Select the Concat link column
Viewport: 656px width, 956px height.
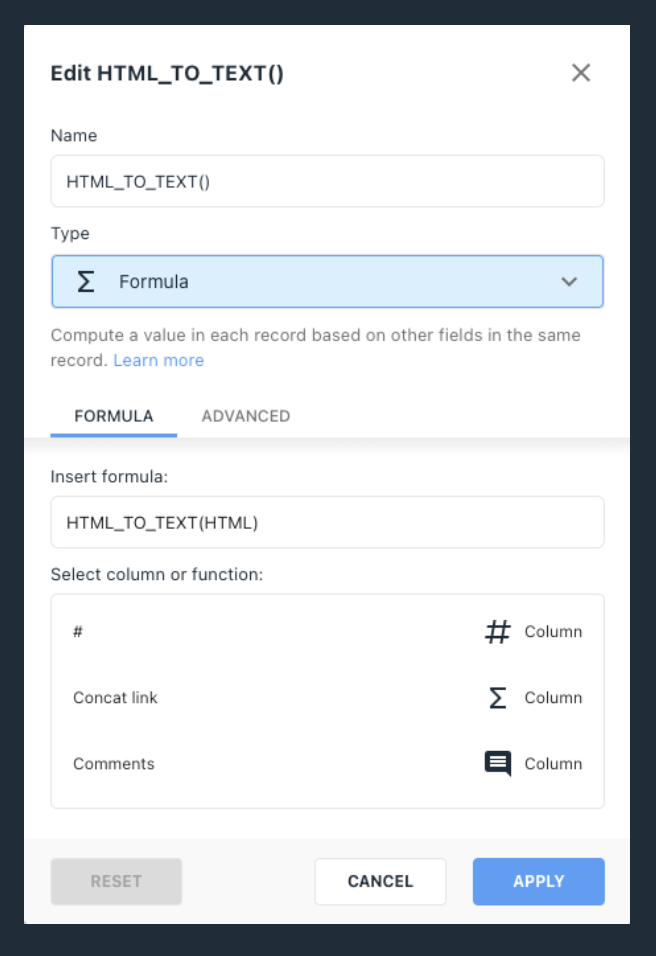(327, 697)
